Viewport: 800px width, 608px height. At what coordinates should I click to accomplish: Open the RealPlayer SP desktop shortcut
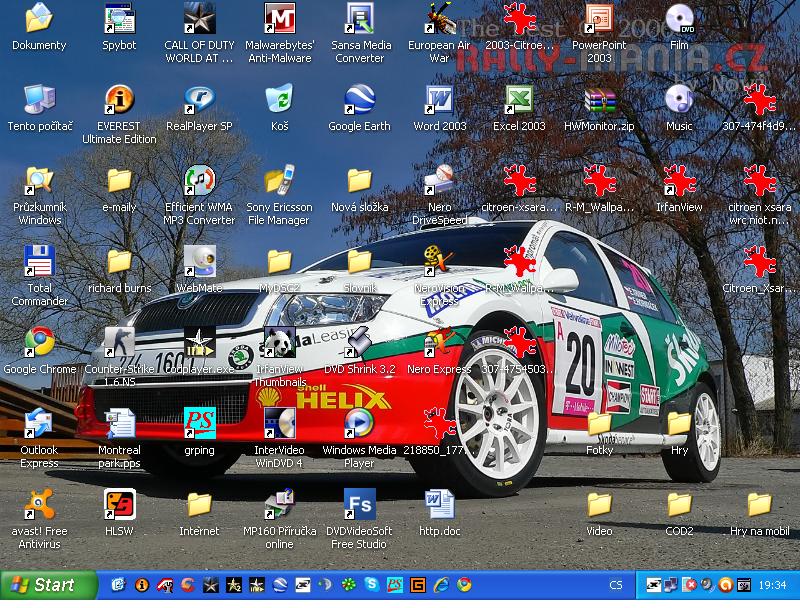coord(199,100)
